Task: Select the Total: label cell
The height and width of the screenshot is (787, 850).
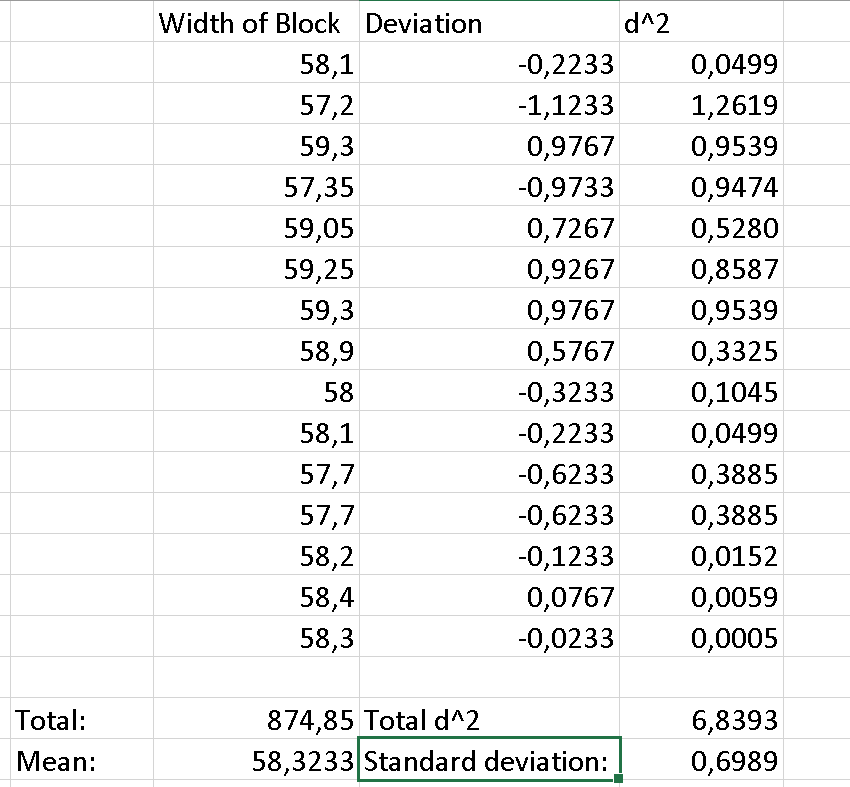Action: point(82,718)
